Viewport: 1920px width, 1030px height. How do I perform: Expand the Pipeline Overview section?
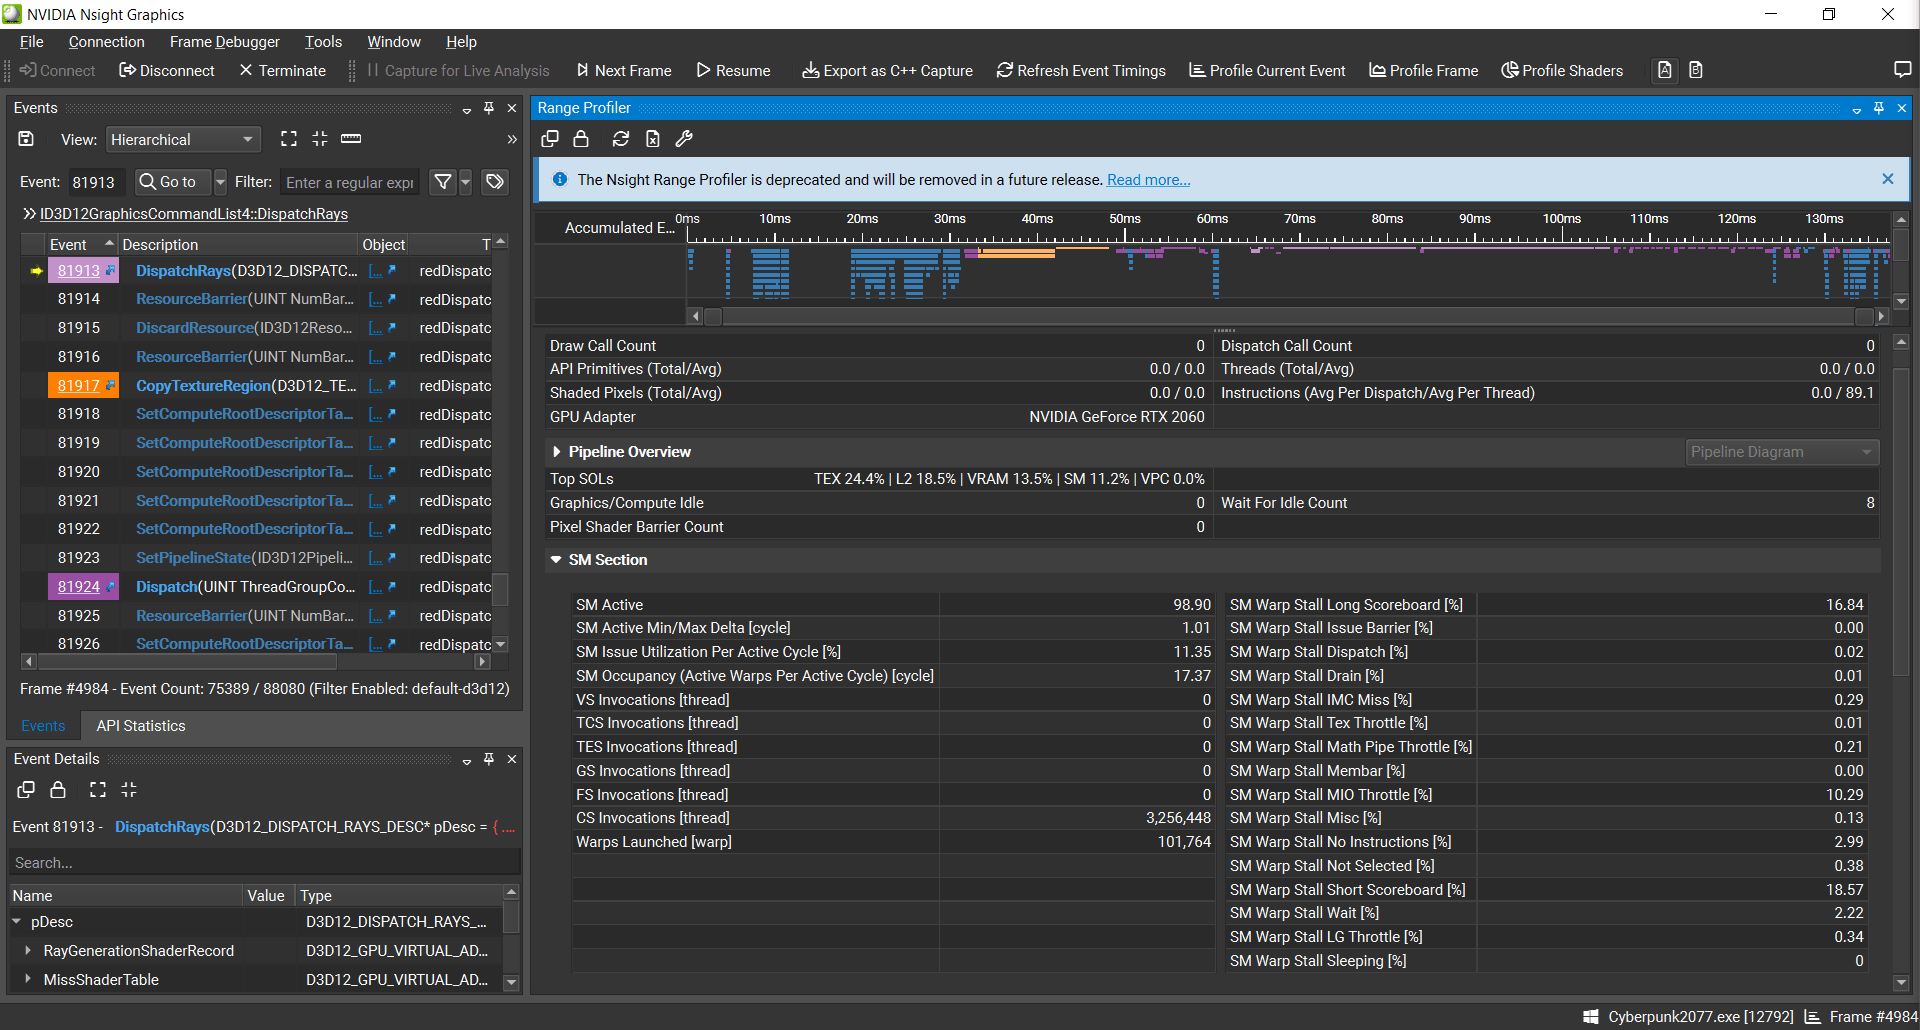click(557, 452)
